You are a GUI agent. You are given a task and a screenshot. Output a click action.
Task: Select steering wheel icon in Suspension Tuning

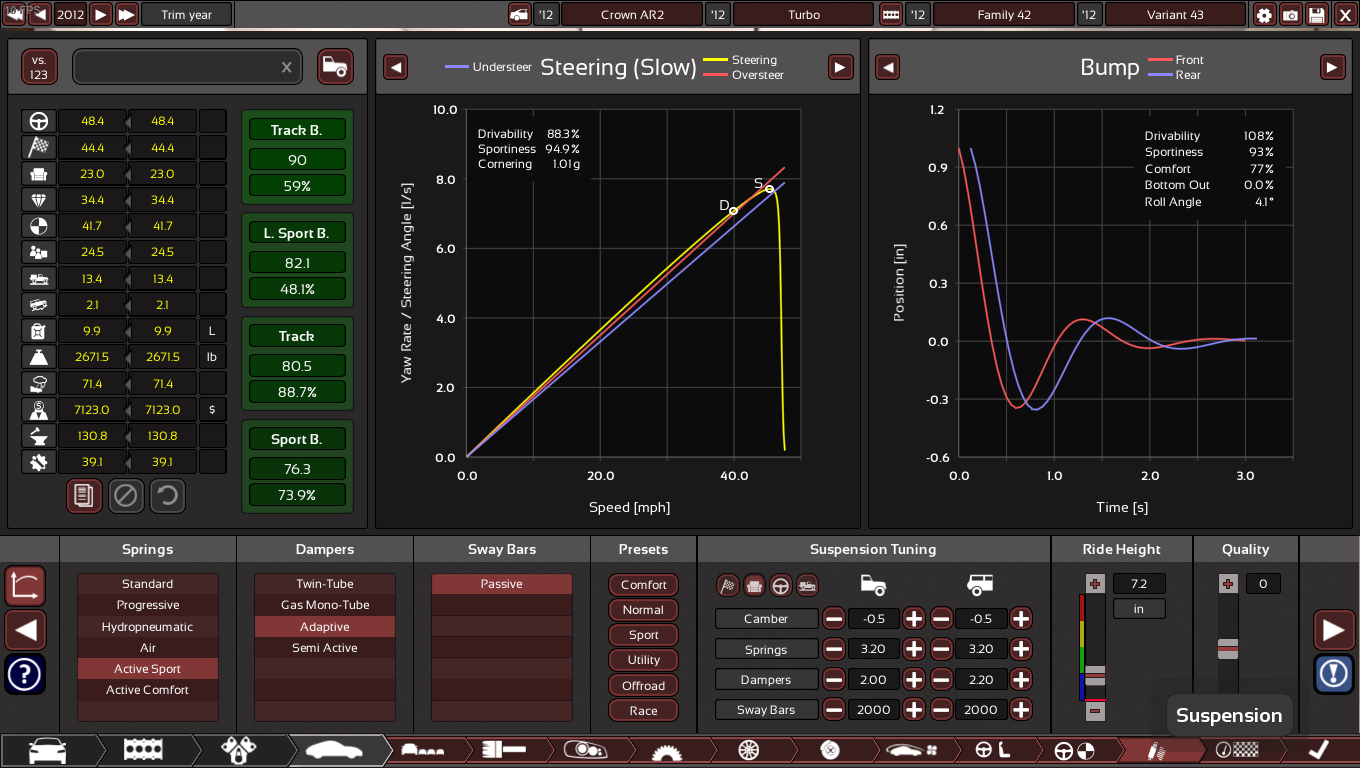pos(781,585)
